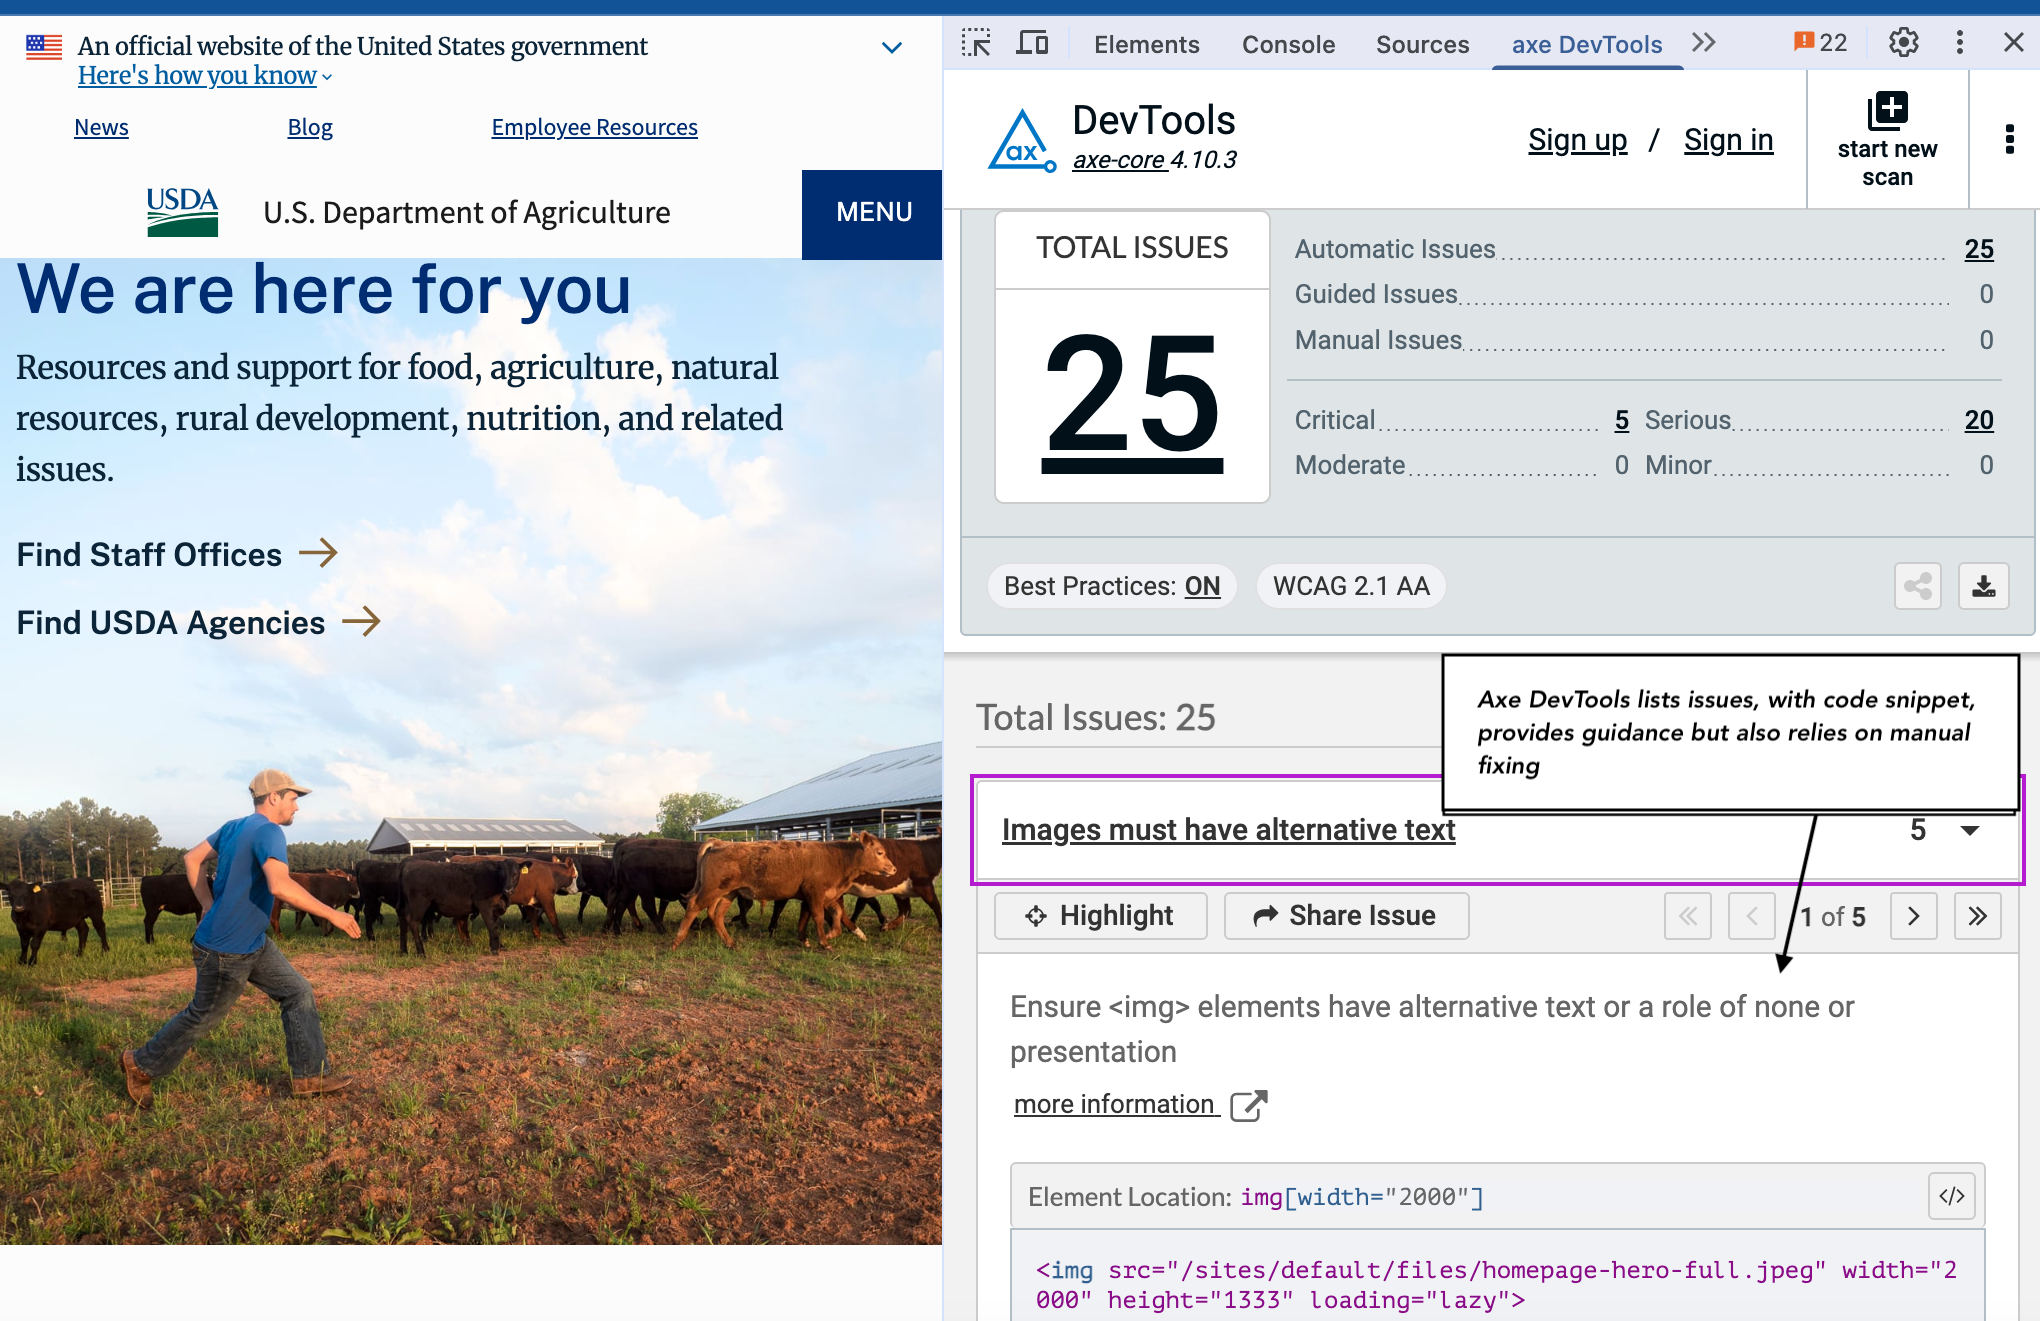
Task: Switch to the Console tab
Action: [1288, 45]
